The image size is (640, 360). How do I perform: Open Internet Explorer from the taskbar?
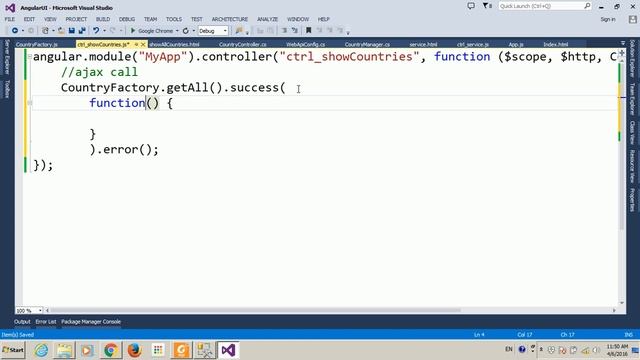[x=41, y=350]
